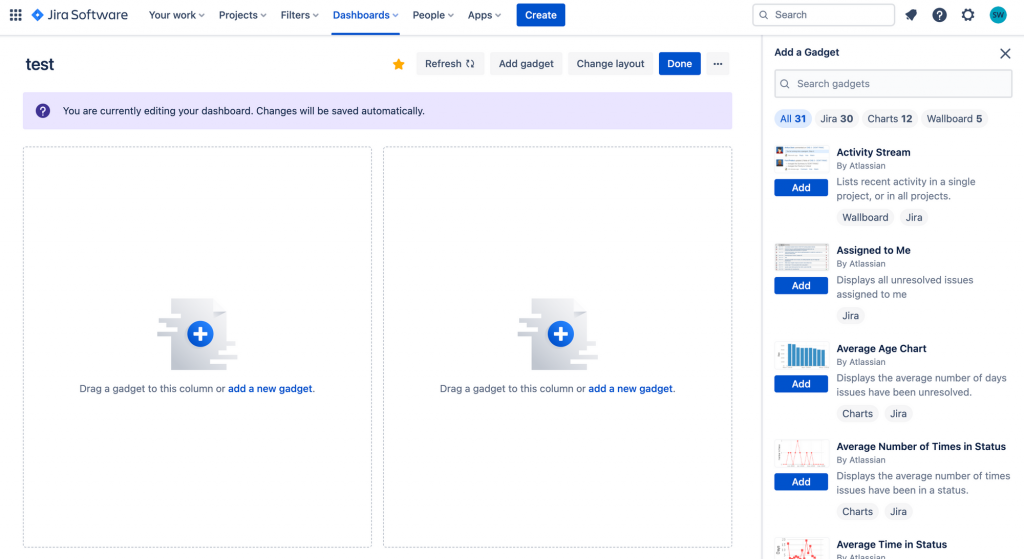The image size is (1024, 559).
Task: Add the Assigned to Me gadget
Action: click(x=801, y=286)
